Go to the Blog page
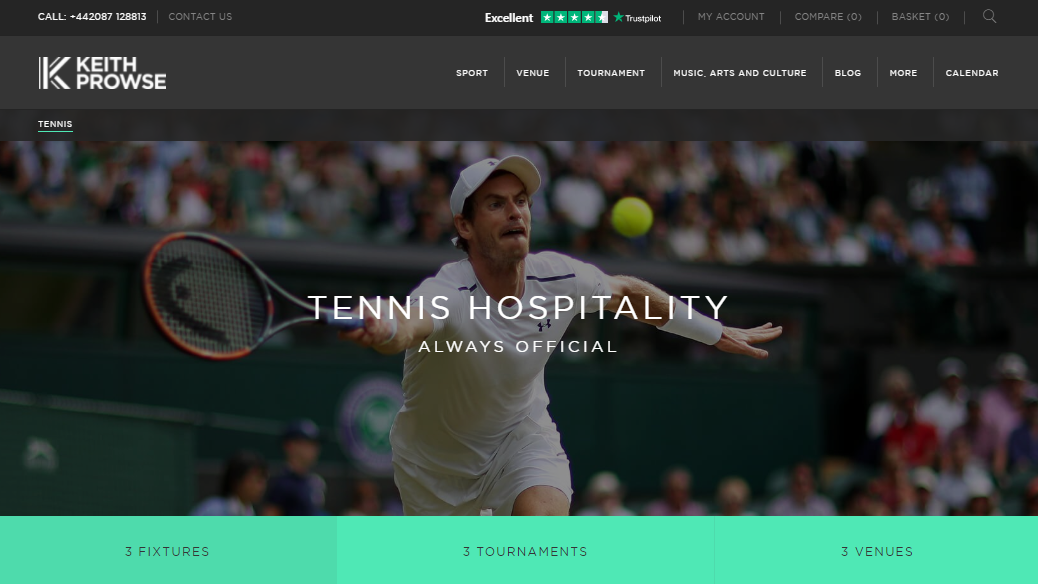 847,73
